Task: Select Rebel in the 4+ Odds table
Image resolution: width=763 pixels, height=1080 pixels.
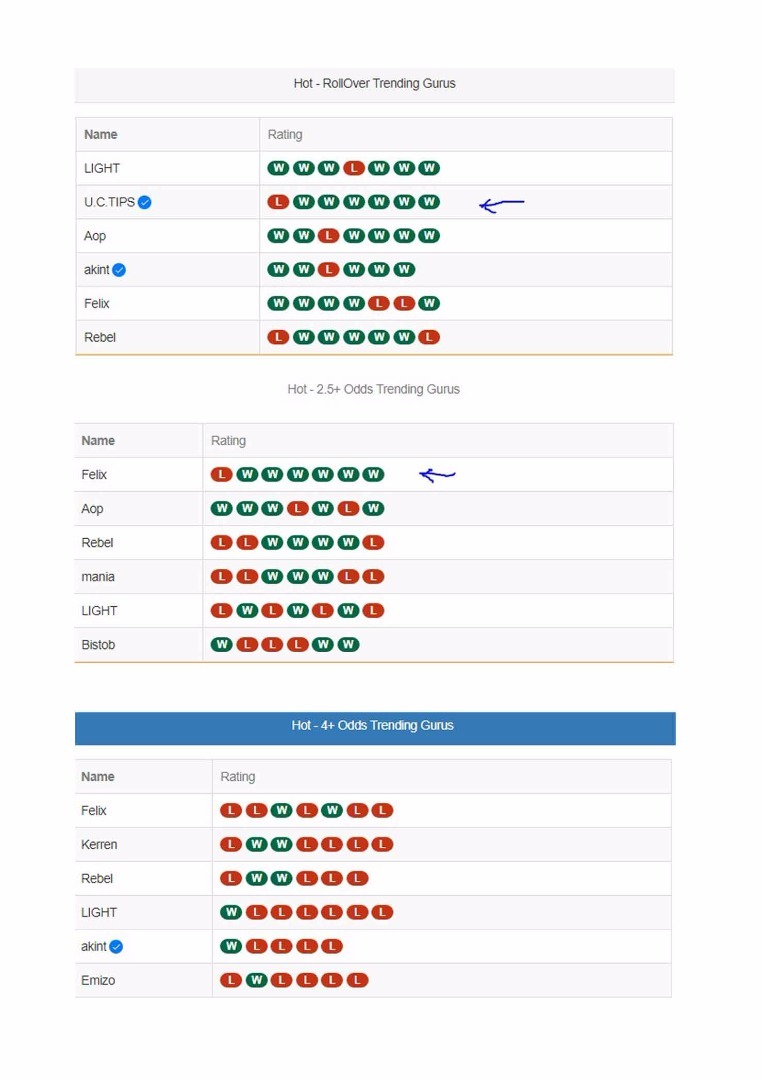Action: click(97, 878)
